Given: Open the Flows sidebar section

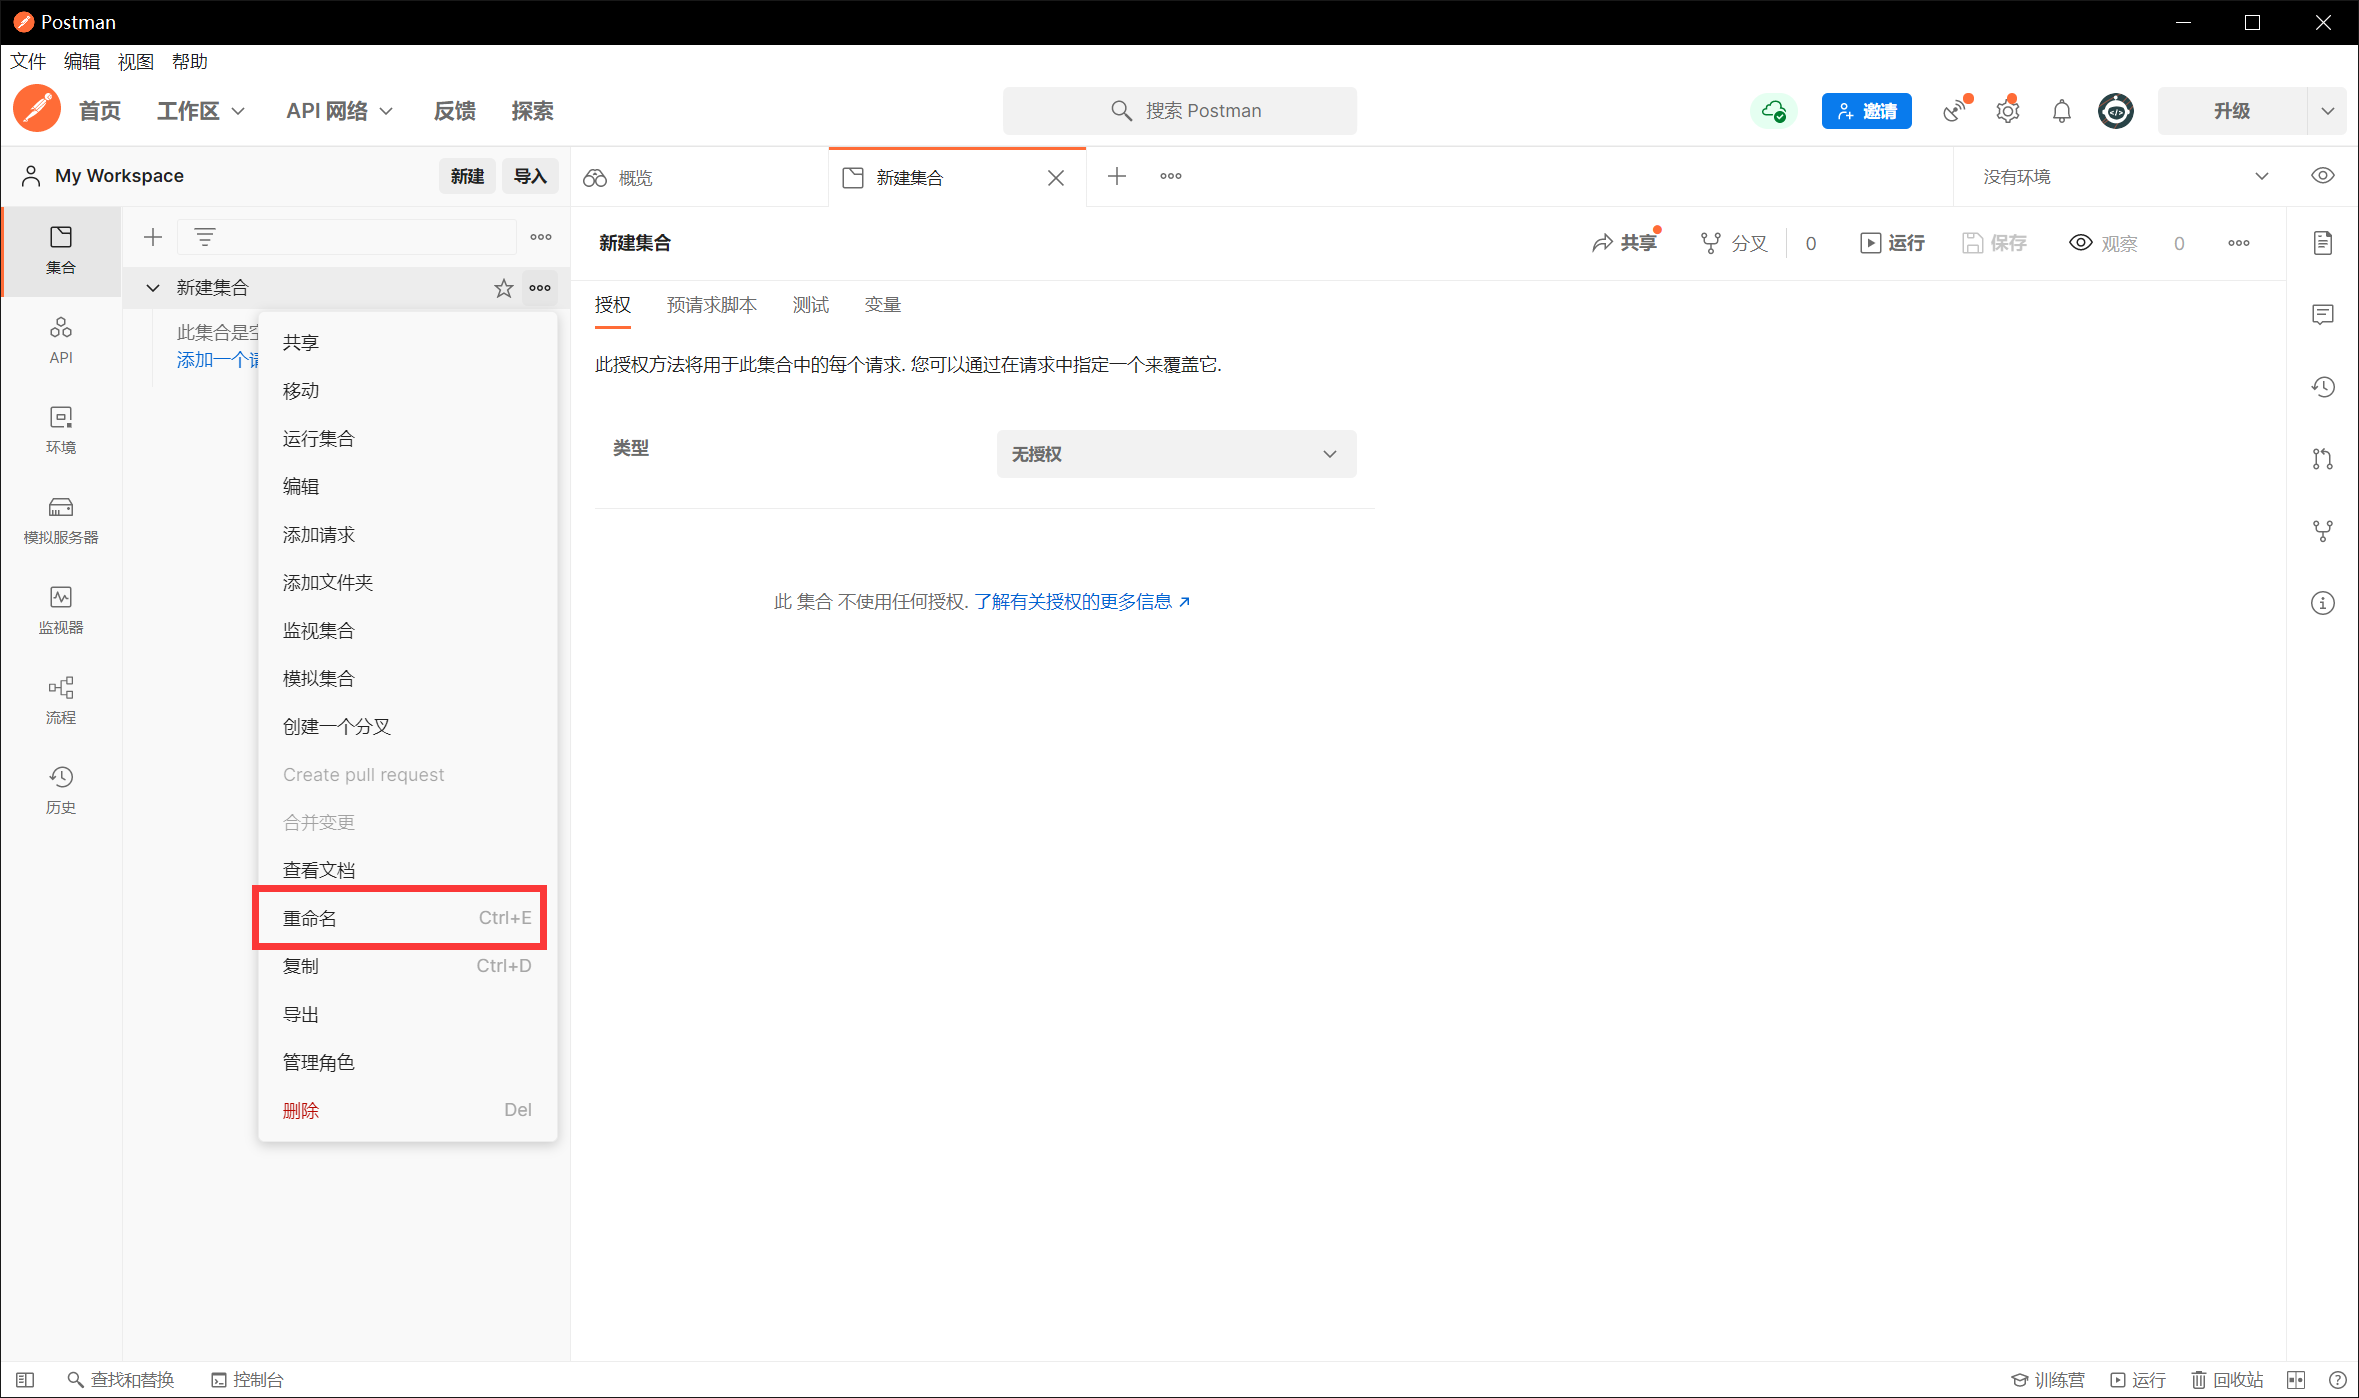Looking at the screenshot, I should click(x=60, y=699).
